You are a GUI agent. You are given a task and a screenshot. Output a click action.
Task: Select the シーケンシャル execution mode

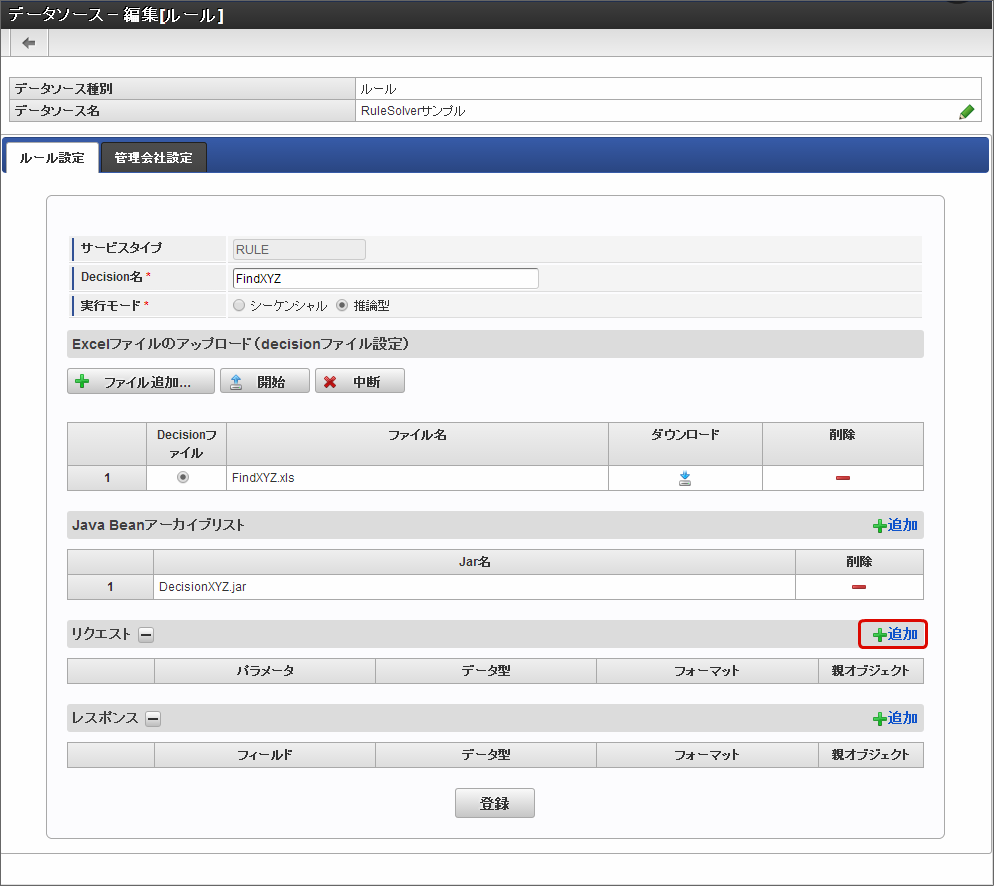click(239, 305)
